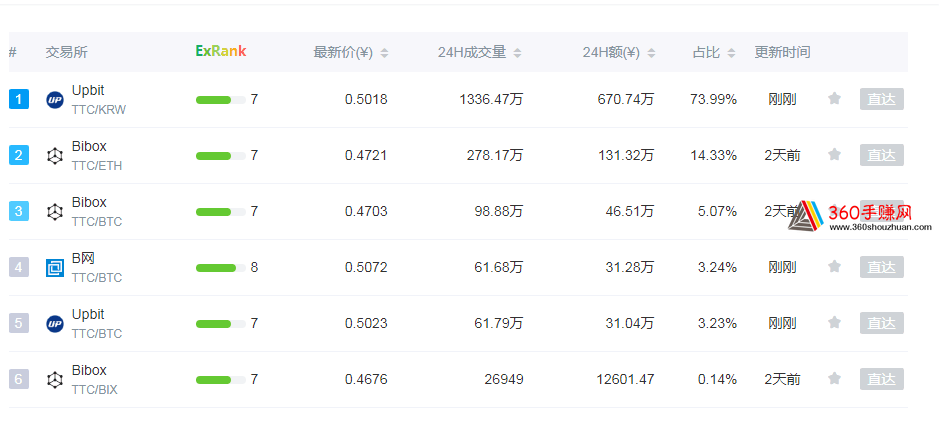Click price value 0.5018
The width and height of the screenshot is (939, 432).
366,99
